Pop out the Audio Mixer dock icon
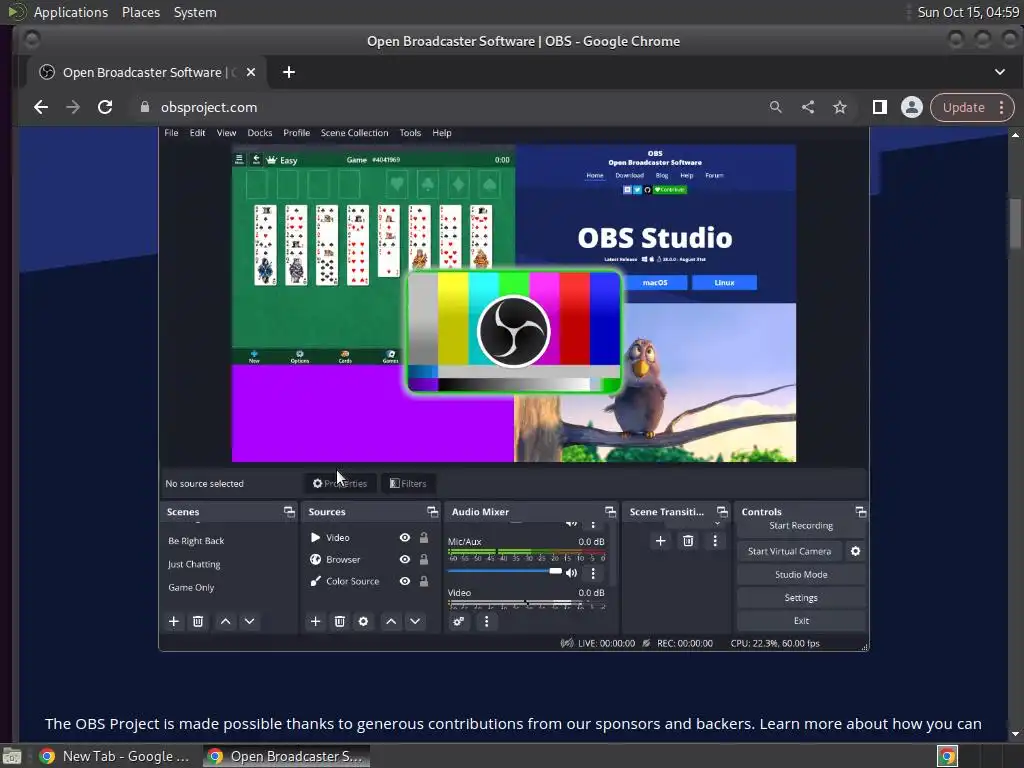This screenshot has height=768, width=1024. (x=610, y=511)
